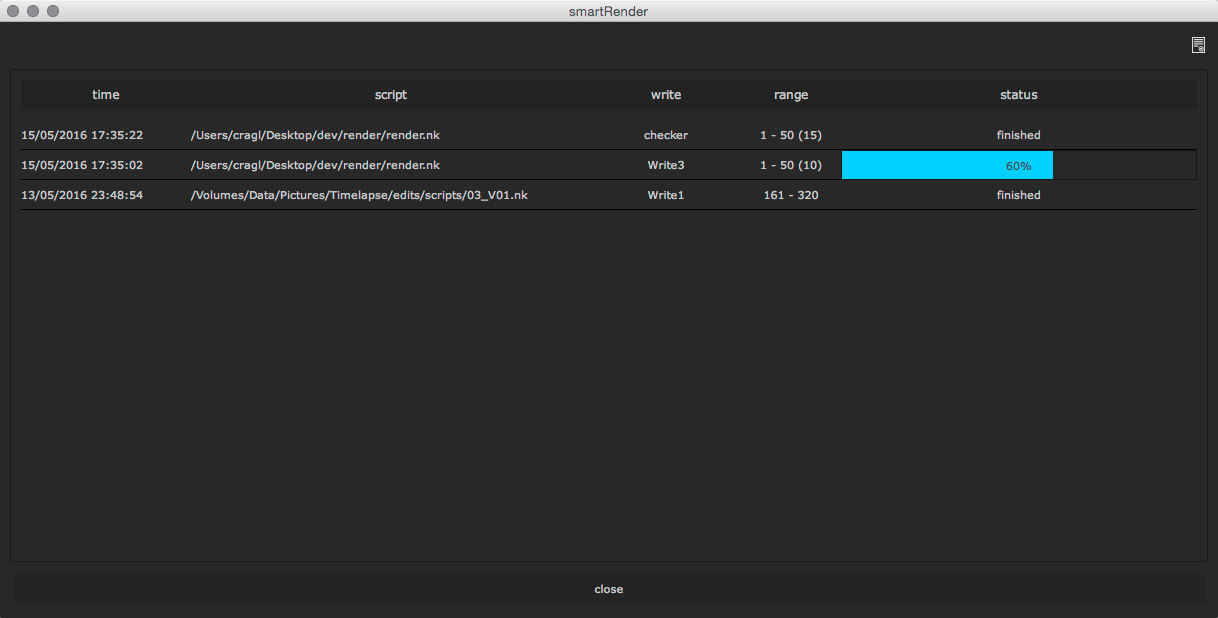Sort by the script column header

[x=391, y=95]
